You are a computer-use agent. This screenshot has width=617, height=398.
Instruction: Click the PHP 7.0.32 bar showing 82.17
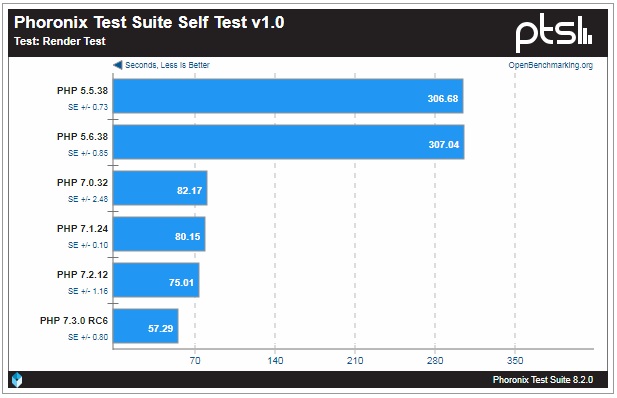[160, 188]
